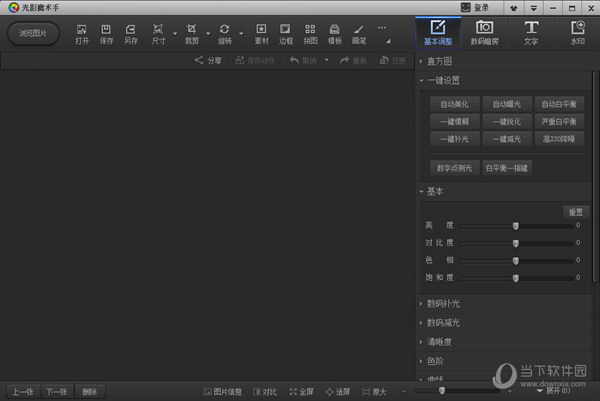Apply 一键模糊 (One-click Blur)
Screen dimensions: 600x401
click(455, 122)
